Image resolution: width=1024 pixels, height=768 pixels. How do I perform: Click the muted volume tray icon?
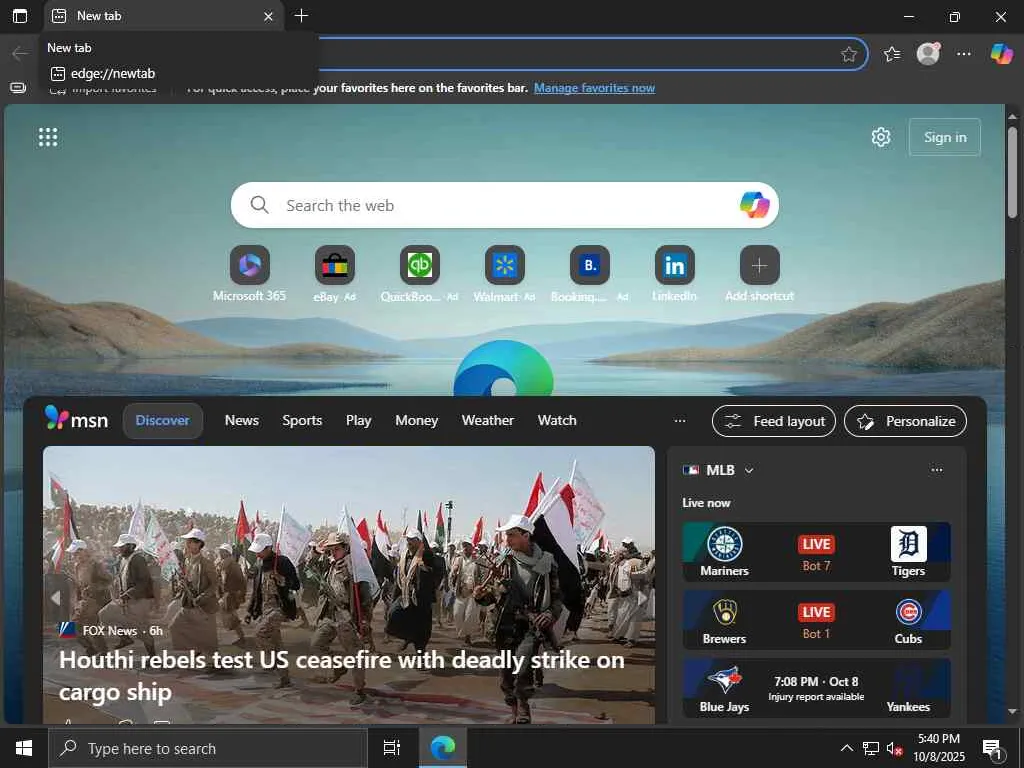894,748
